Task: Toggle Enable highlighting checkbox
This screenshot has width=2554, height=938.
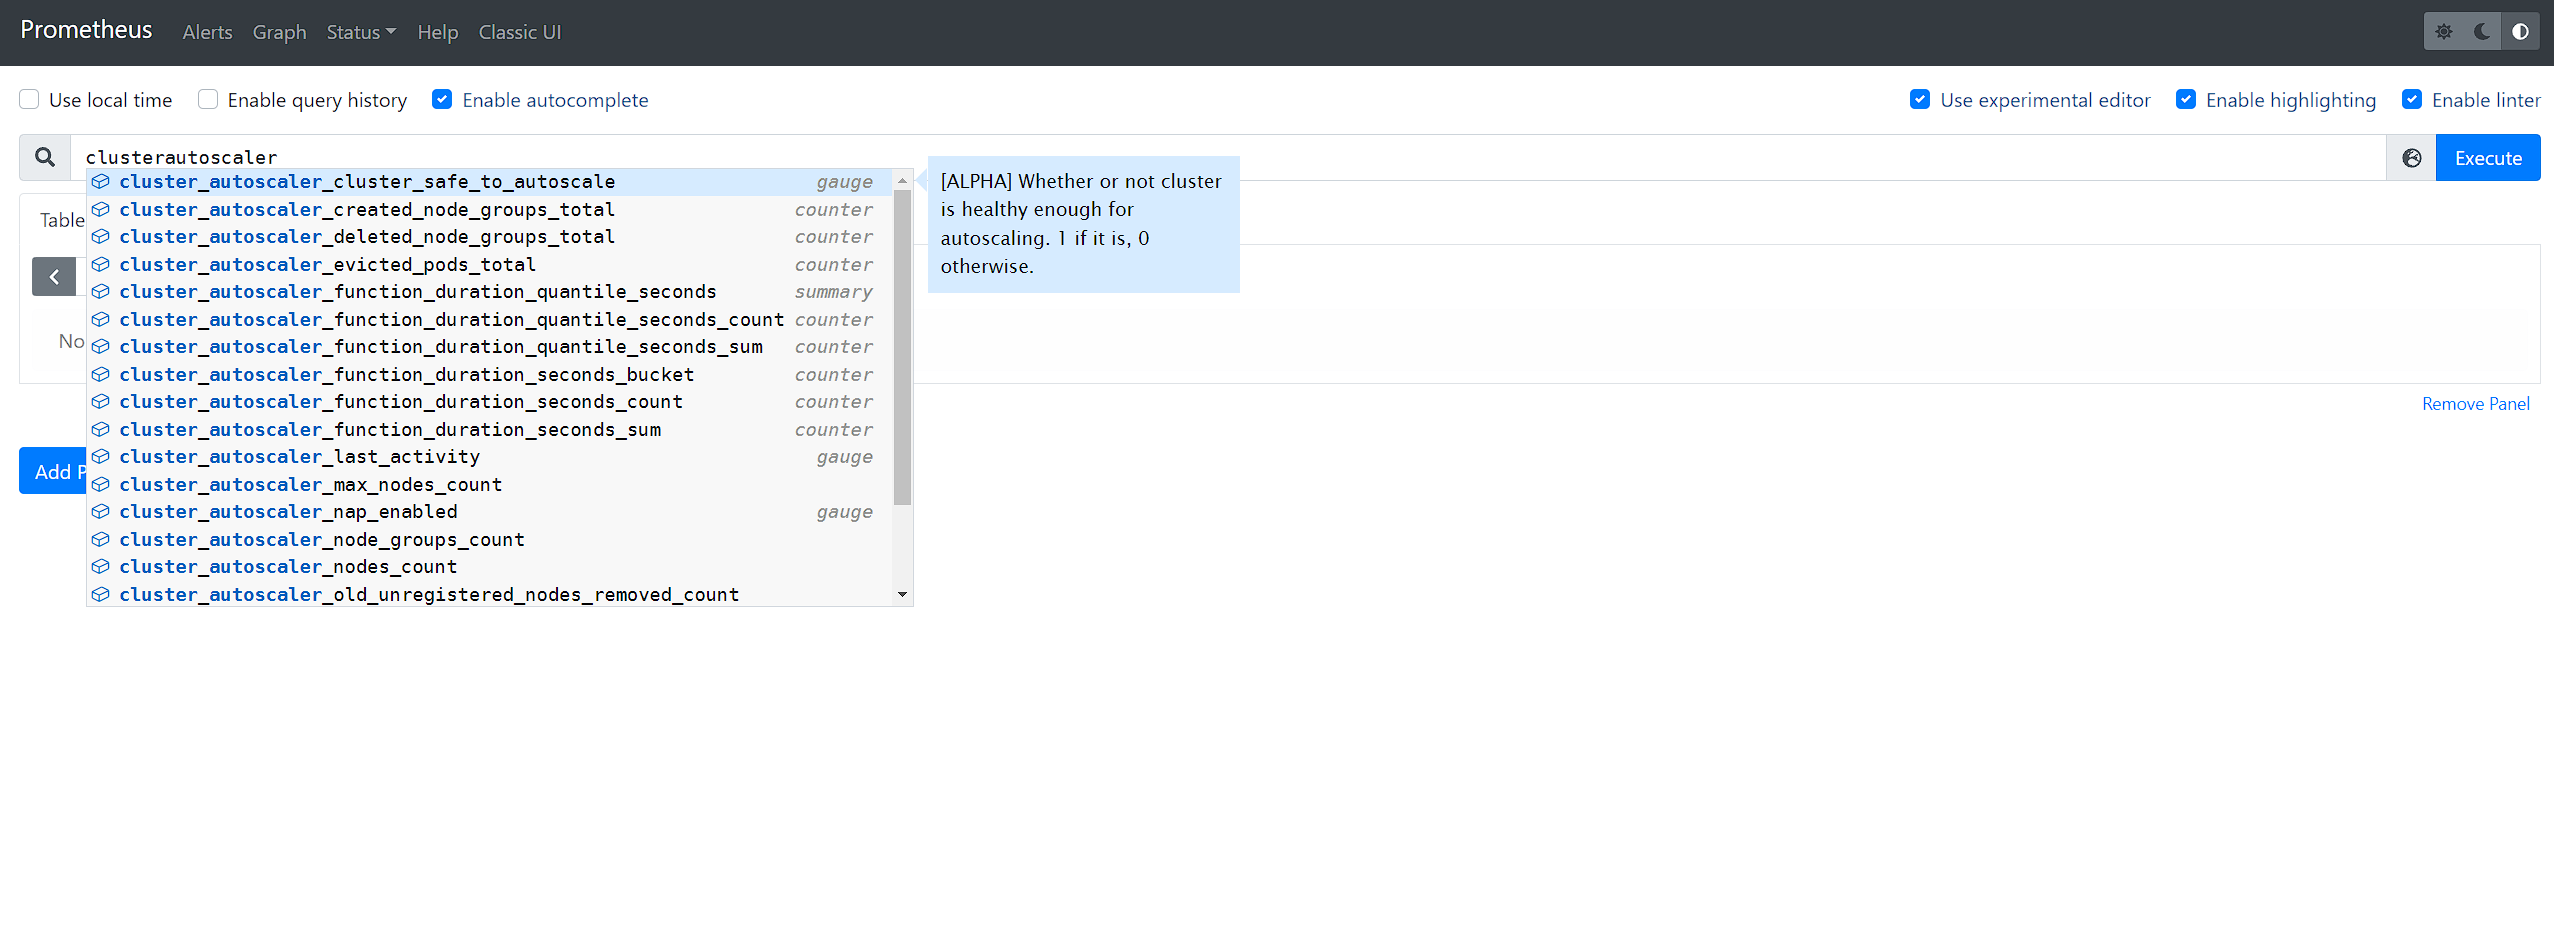Action: 2186,99
